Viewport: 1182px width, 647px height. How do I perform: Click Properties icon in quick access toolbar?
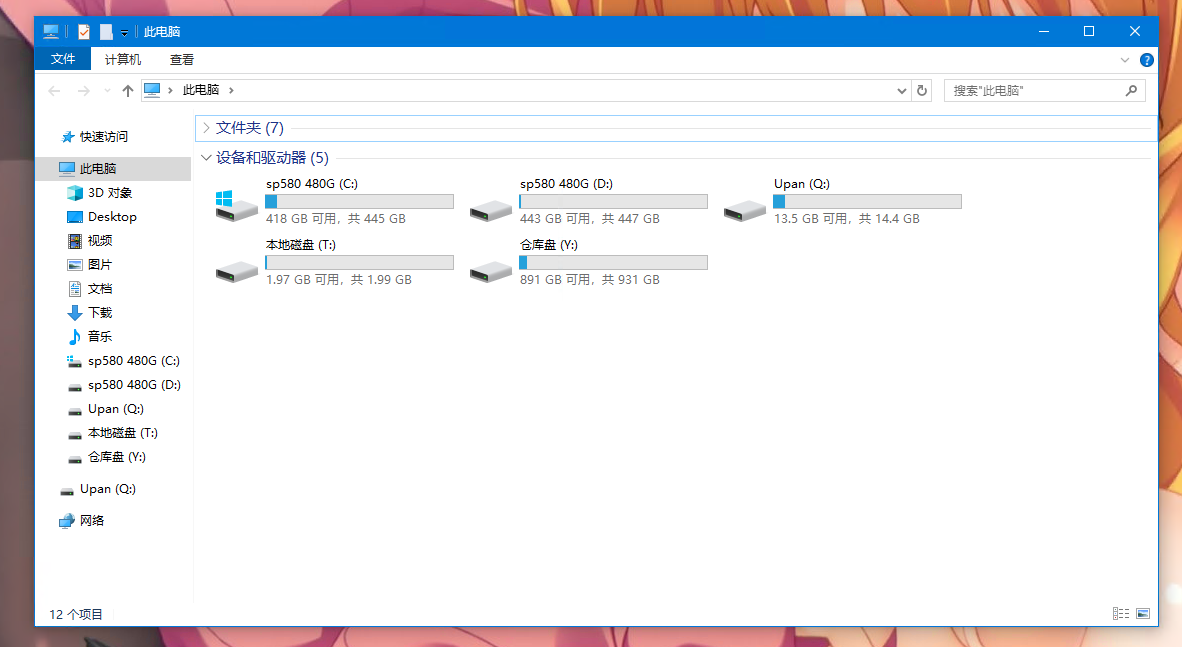[x=84, y=32]
